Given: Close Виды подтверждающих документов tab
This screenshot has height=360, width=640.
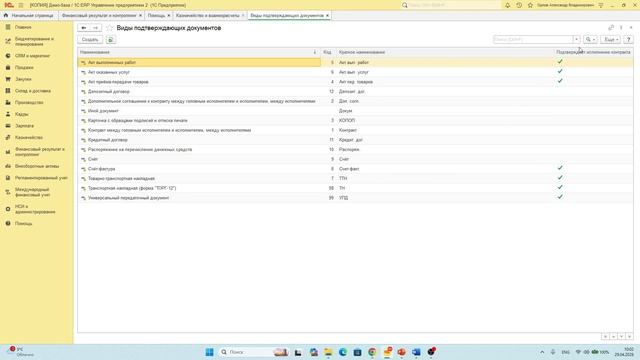Looking at the screenshot, I should click(x=327, y=16).
